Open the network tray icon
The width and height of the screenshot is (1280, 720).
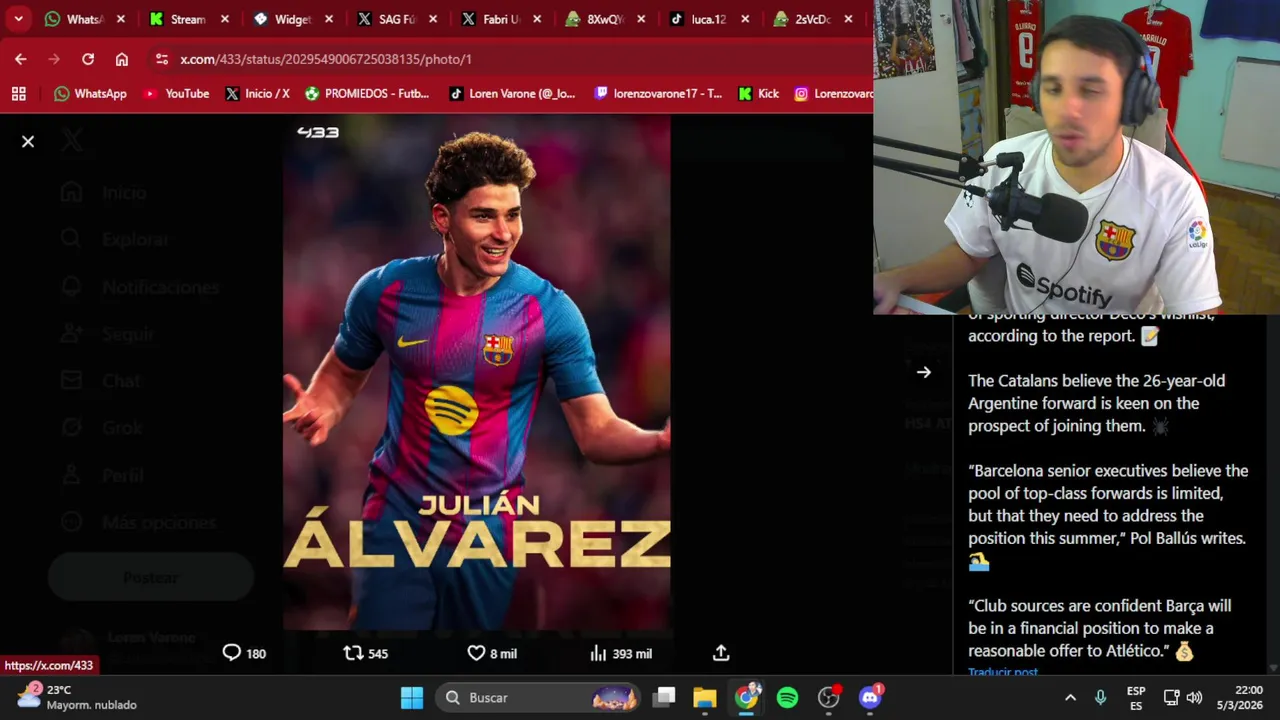pos(1171,697)
